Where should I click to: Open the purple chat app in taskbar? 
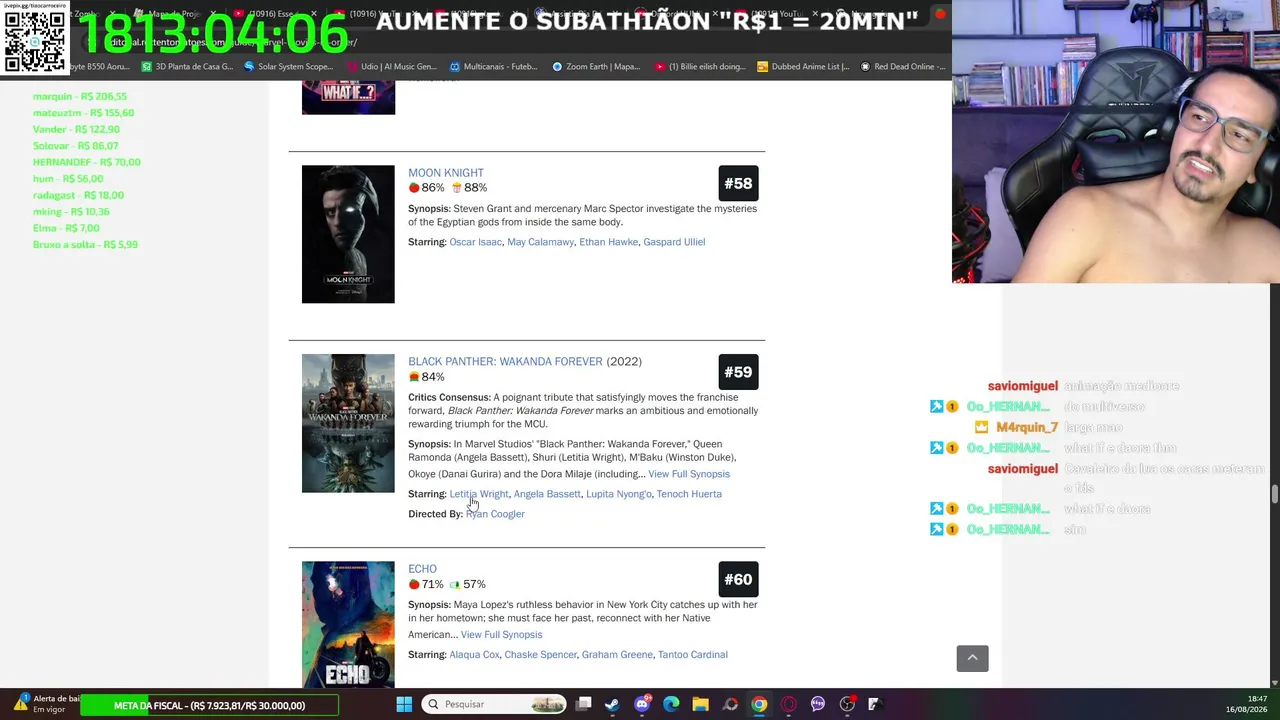coord(818,704)
